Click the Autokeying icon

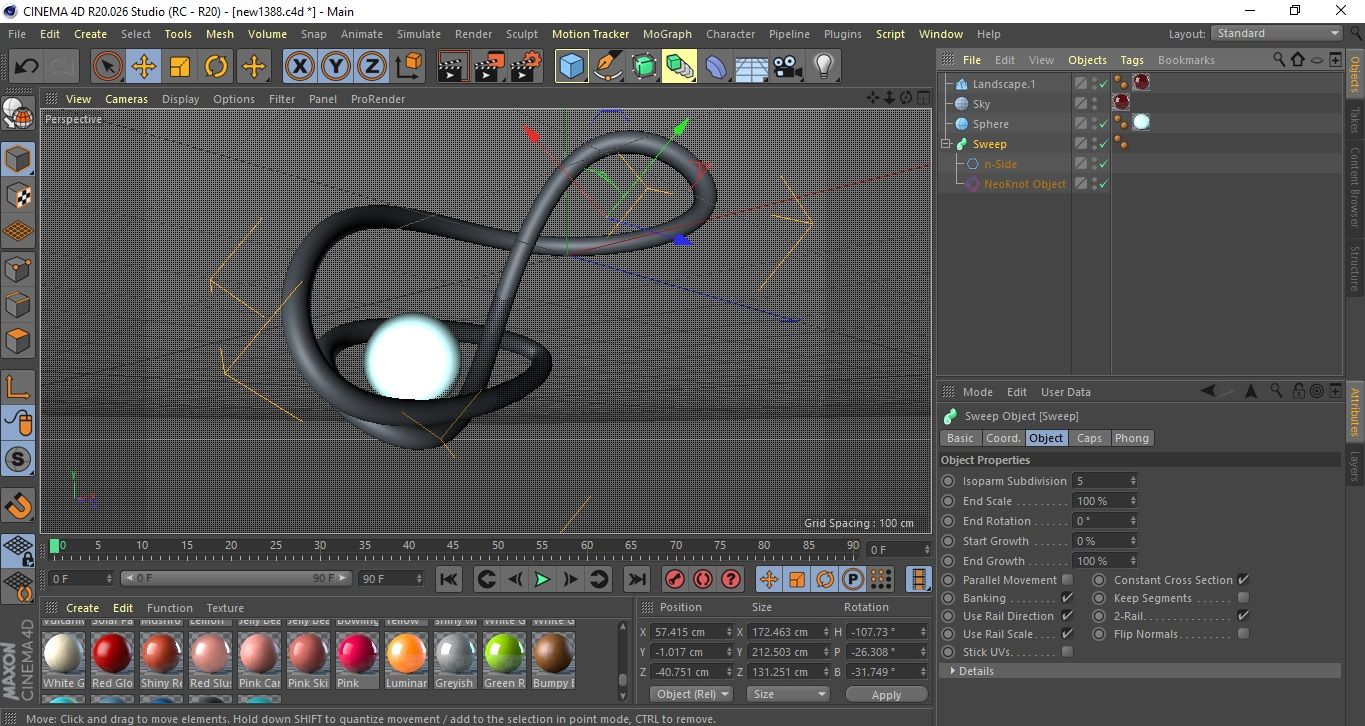[702, 579]
